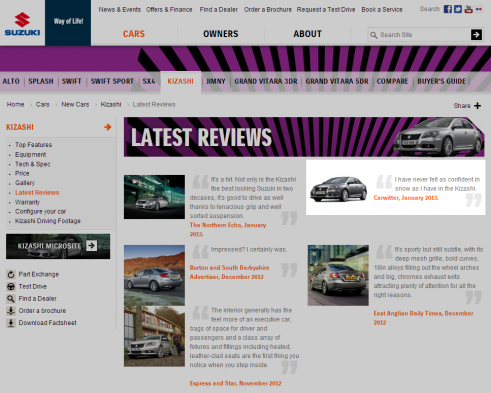This screenshot has width=491, height=393.
Task: Click the Order a brochure download icon
Action: tap(11, 311)
